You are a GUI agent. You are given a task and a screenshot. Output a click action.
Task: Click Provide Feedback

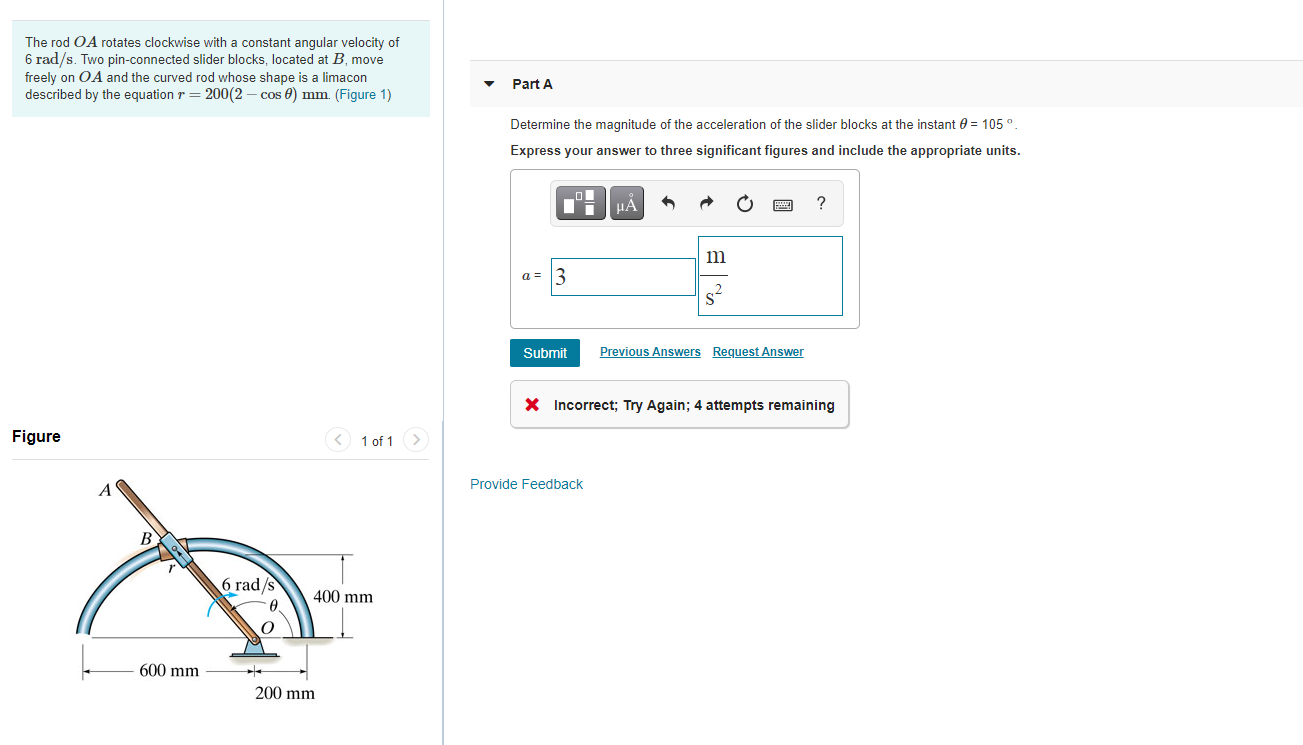[x=527, y=484]
